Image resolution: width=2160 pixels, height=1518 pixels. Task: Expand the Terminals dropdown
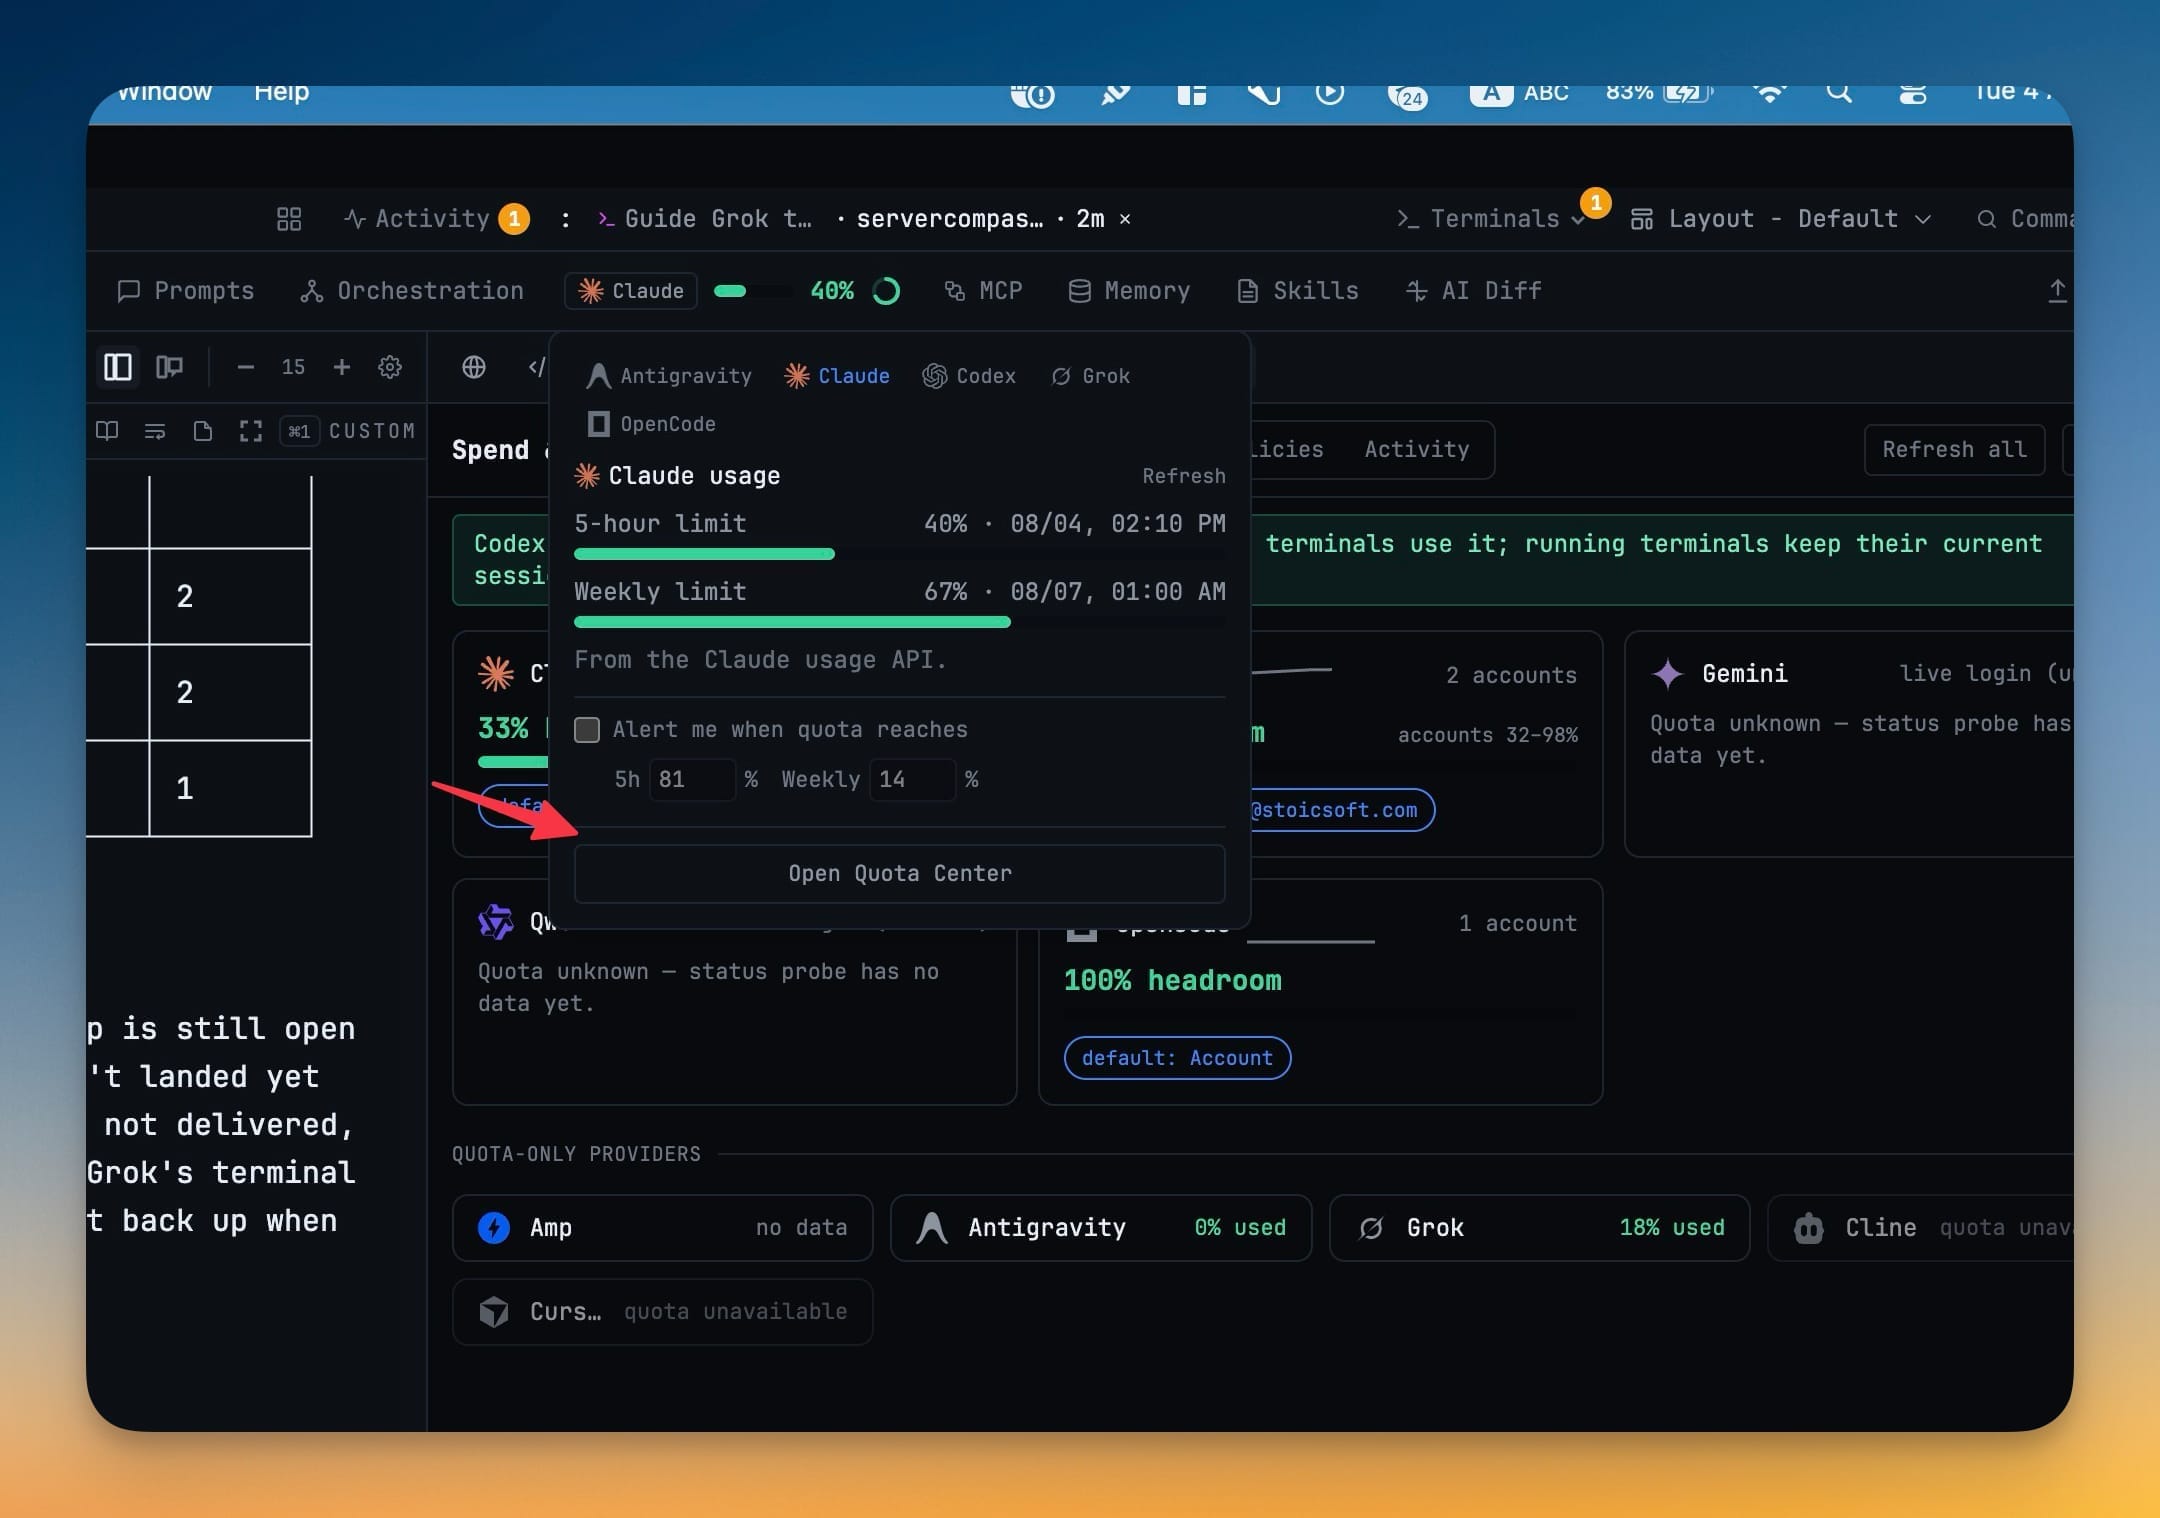(x=1492, y=219)
